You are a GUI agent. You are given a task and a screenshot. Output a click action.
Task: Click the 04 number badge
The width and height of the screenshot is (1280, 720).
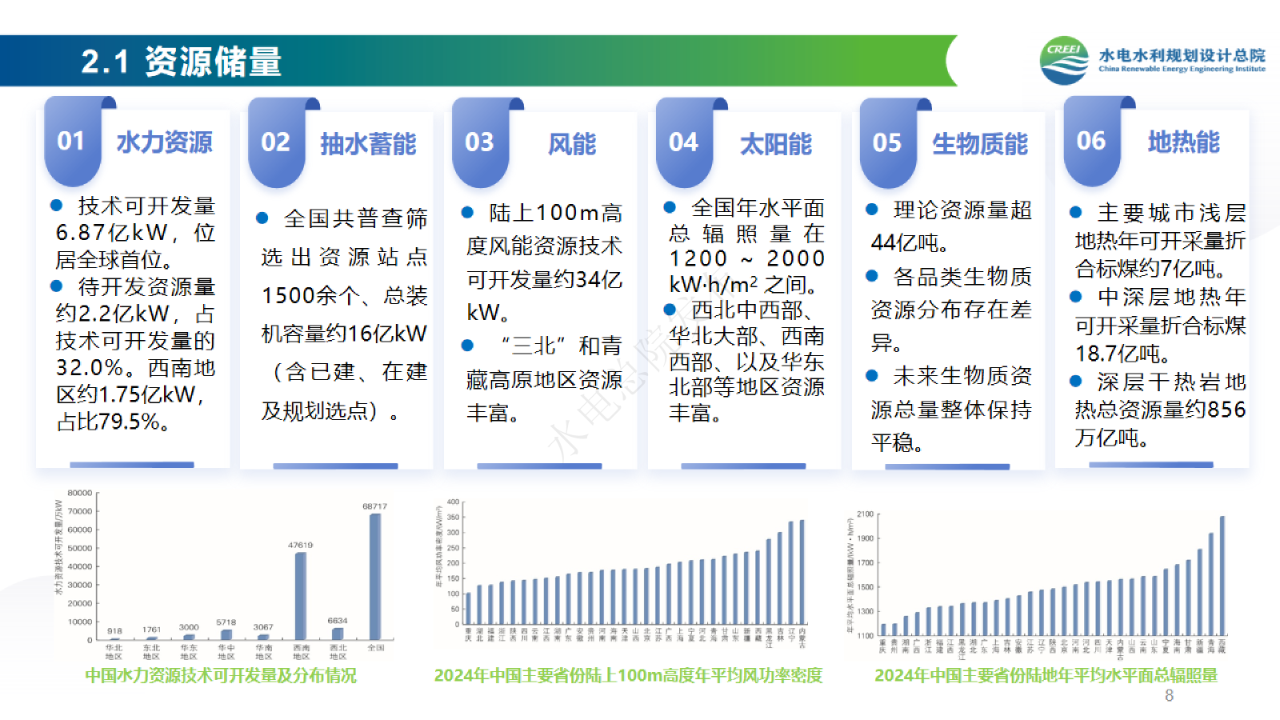pyautogui.click(x=683, y=142)
